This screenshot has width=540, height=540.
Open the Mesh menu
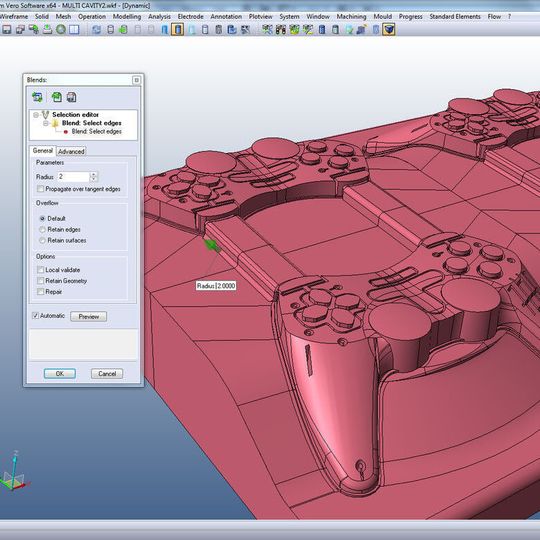pos(63,16)
